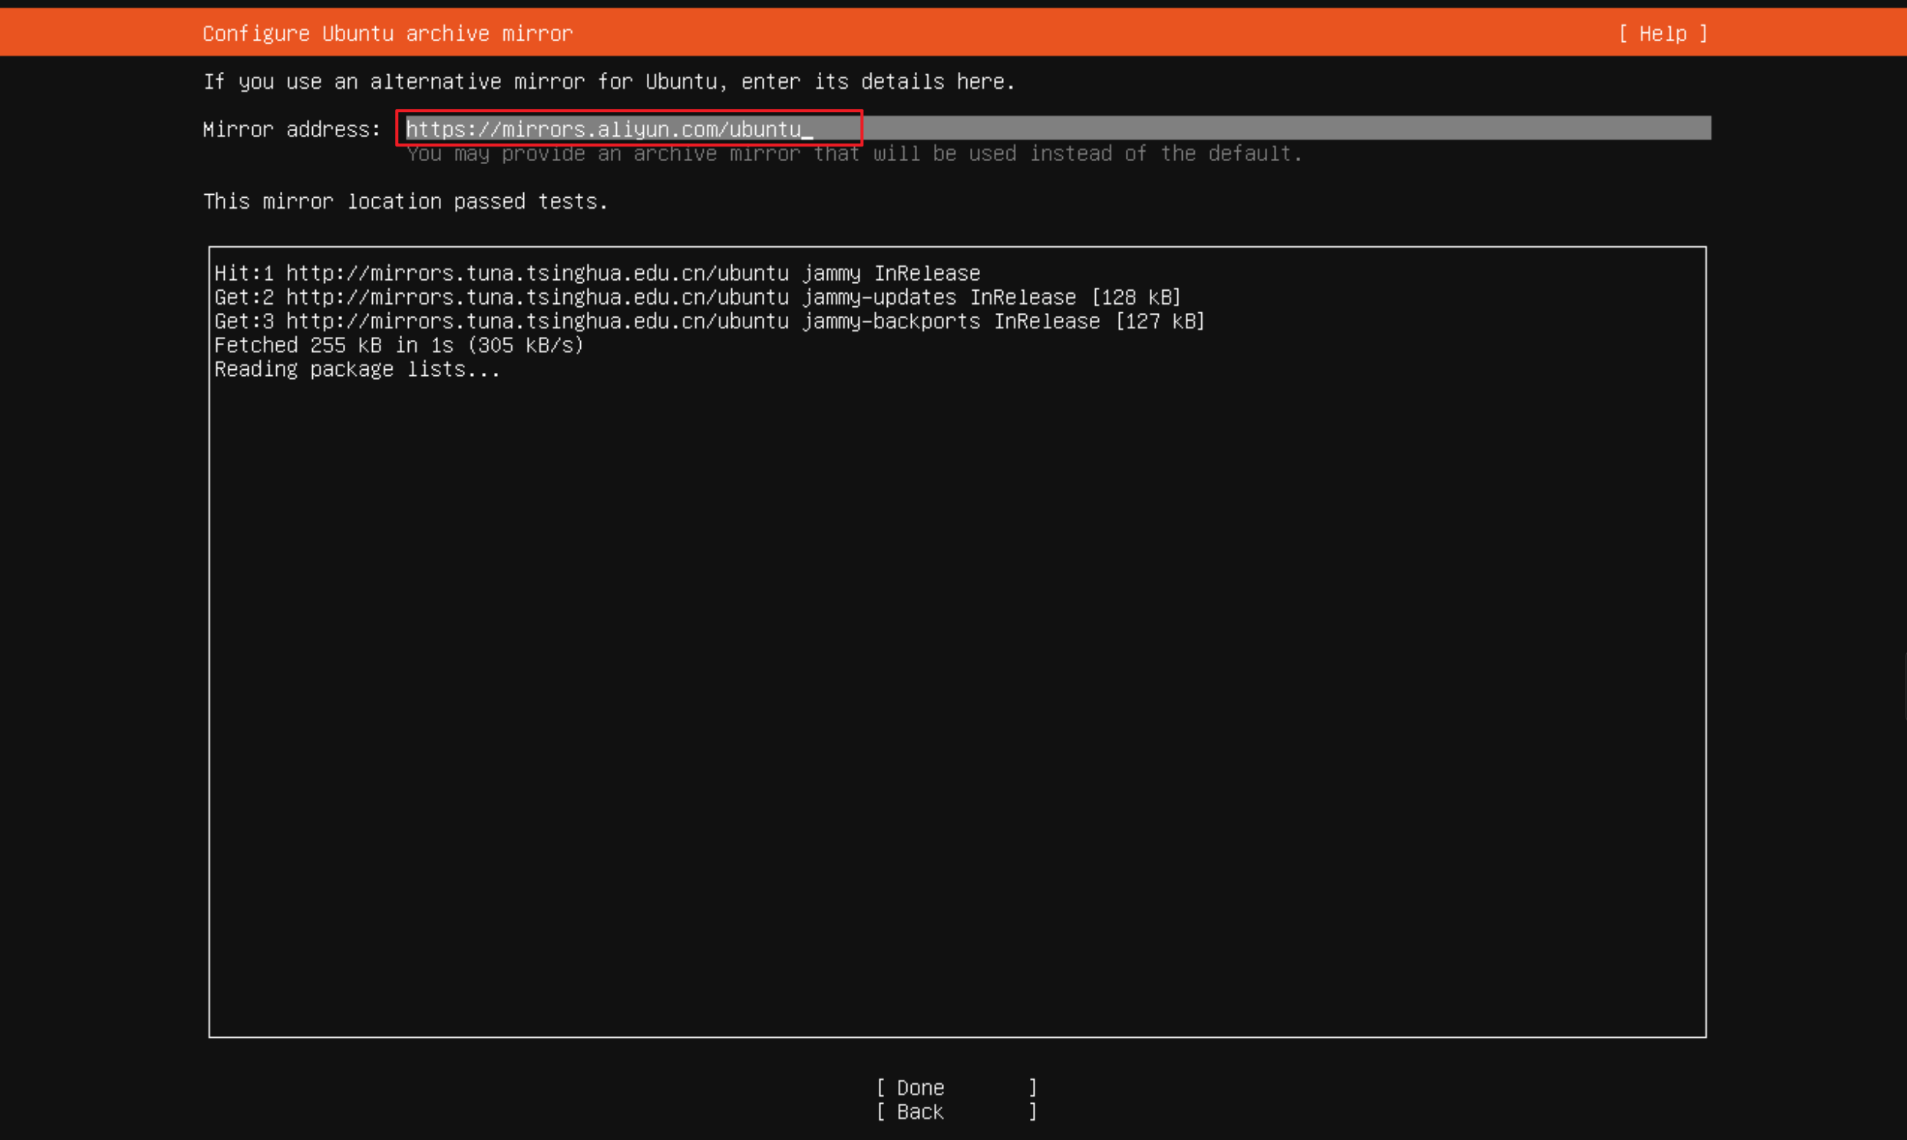The image size is (1907, 1140).
Task: Click the 'Get:2' jammy-updates log line
Action: pyautogui.click(x=697, y=297)
